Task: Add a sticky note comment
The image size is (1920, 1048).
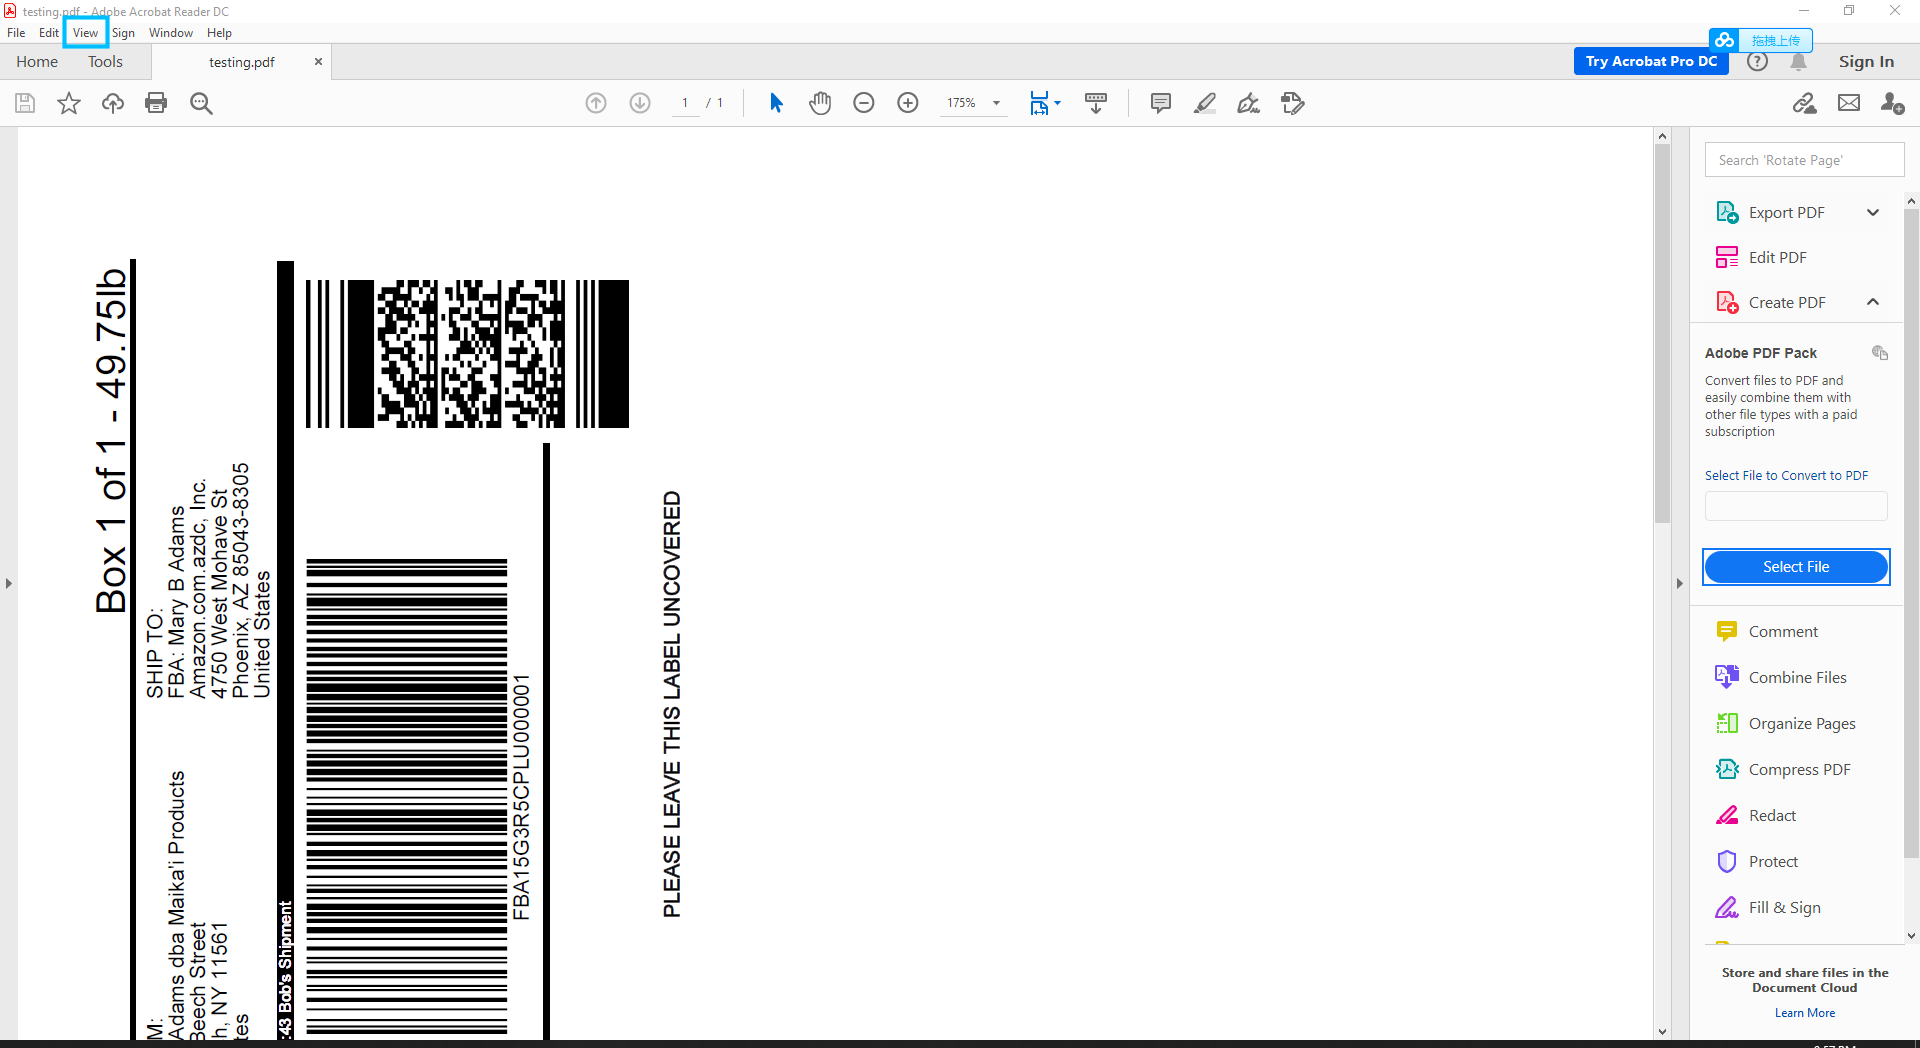Action: point(1161,103)
